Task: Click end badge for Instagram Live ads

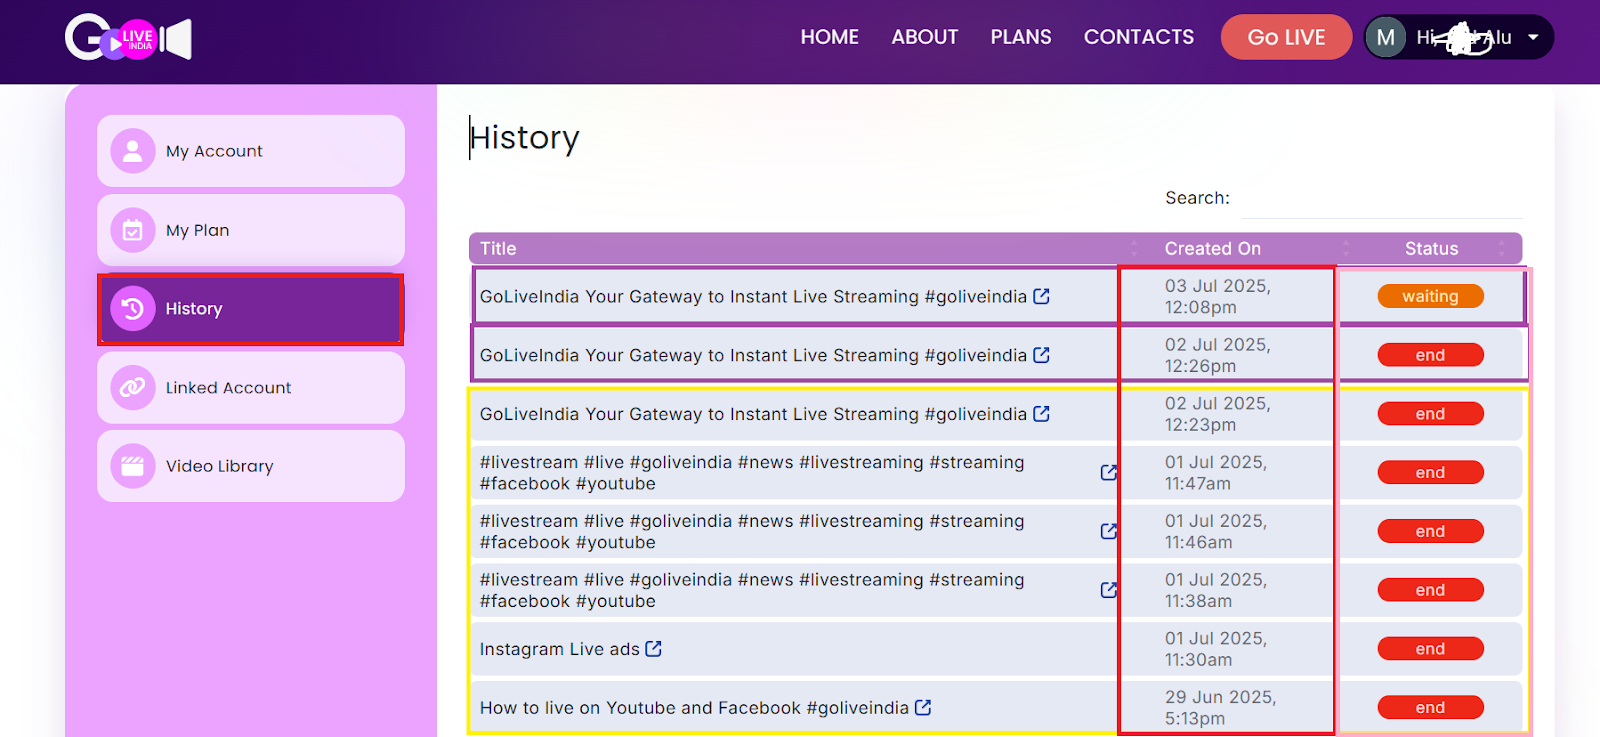Action: [x=1430, y=649]
